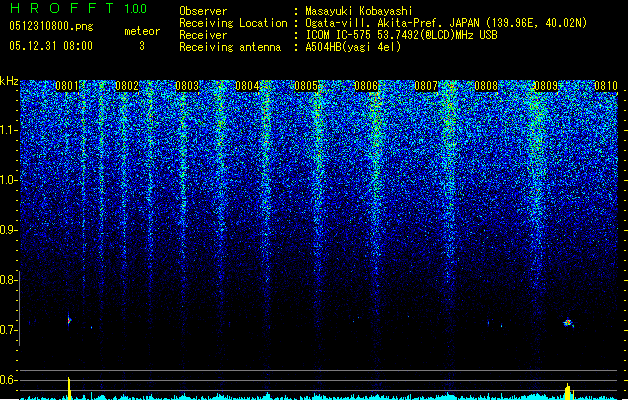Click the HROFFT 1.00 program title
629x400 pixels.
pos(79,8)
